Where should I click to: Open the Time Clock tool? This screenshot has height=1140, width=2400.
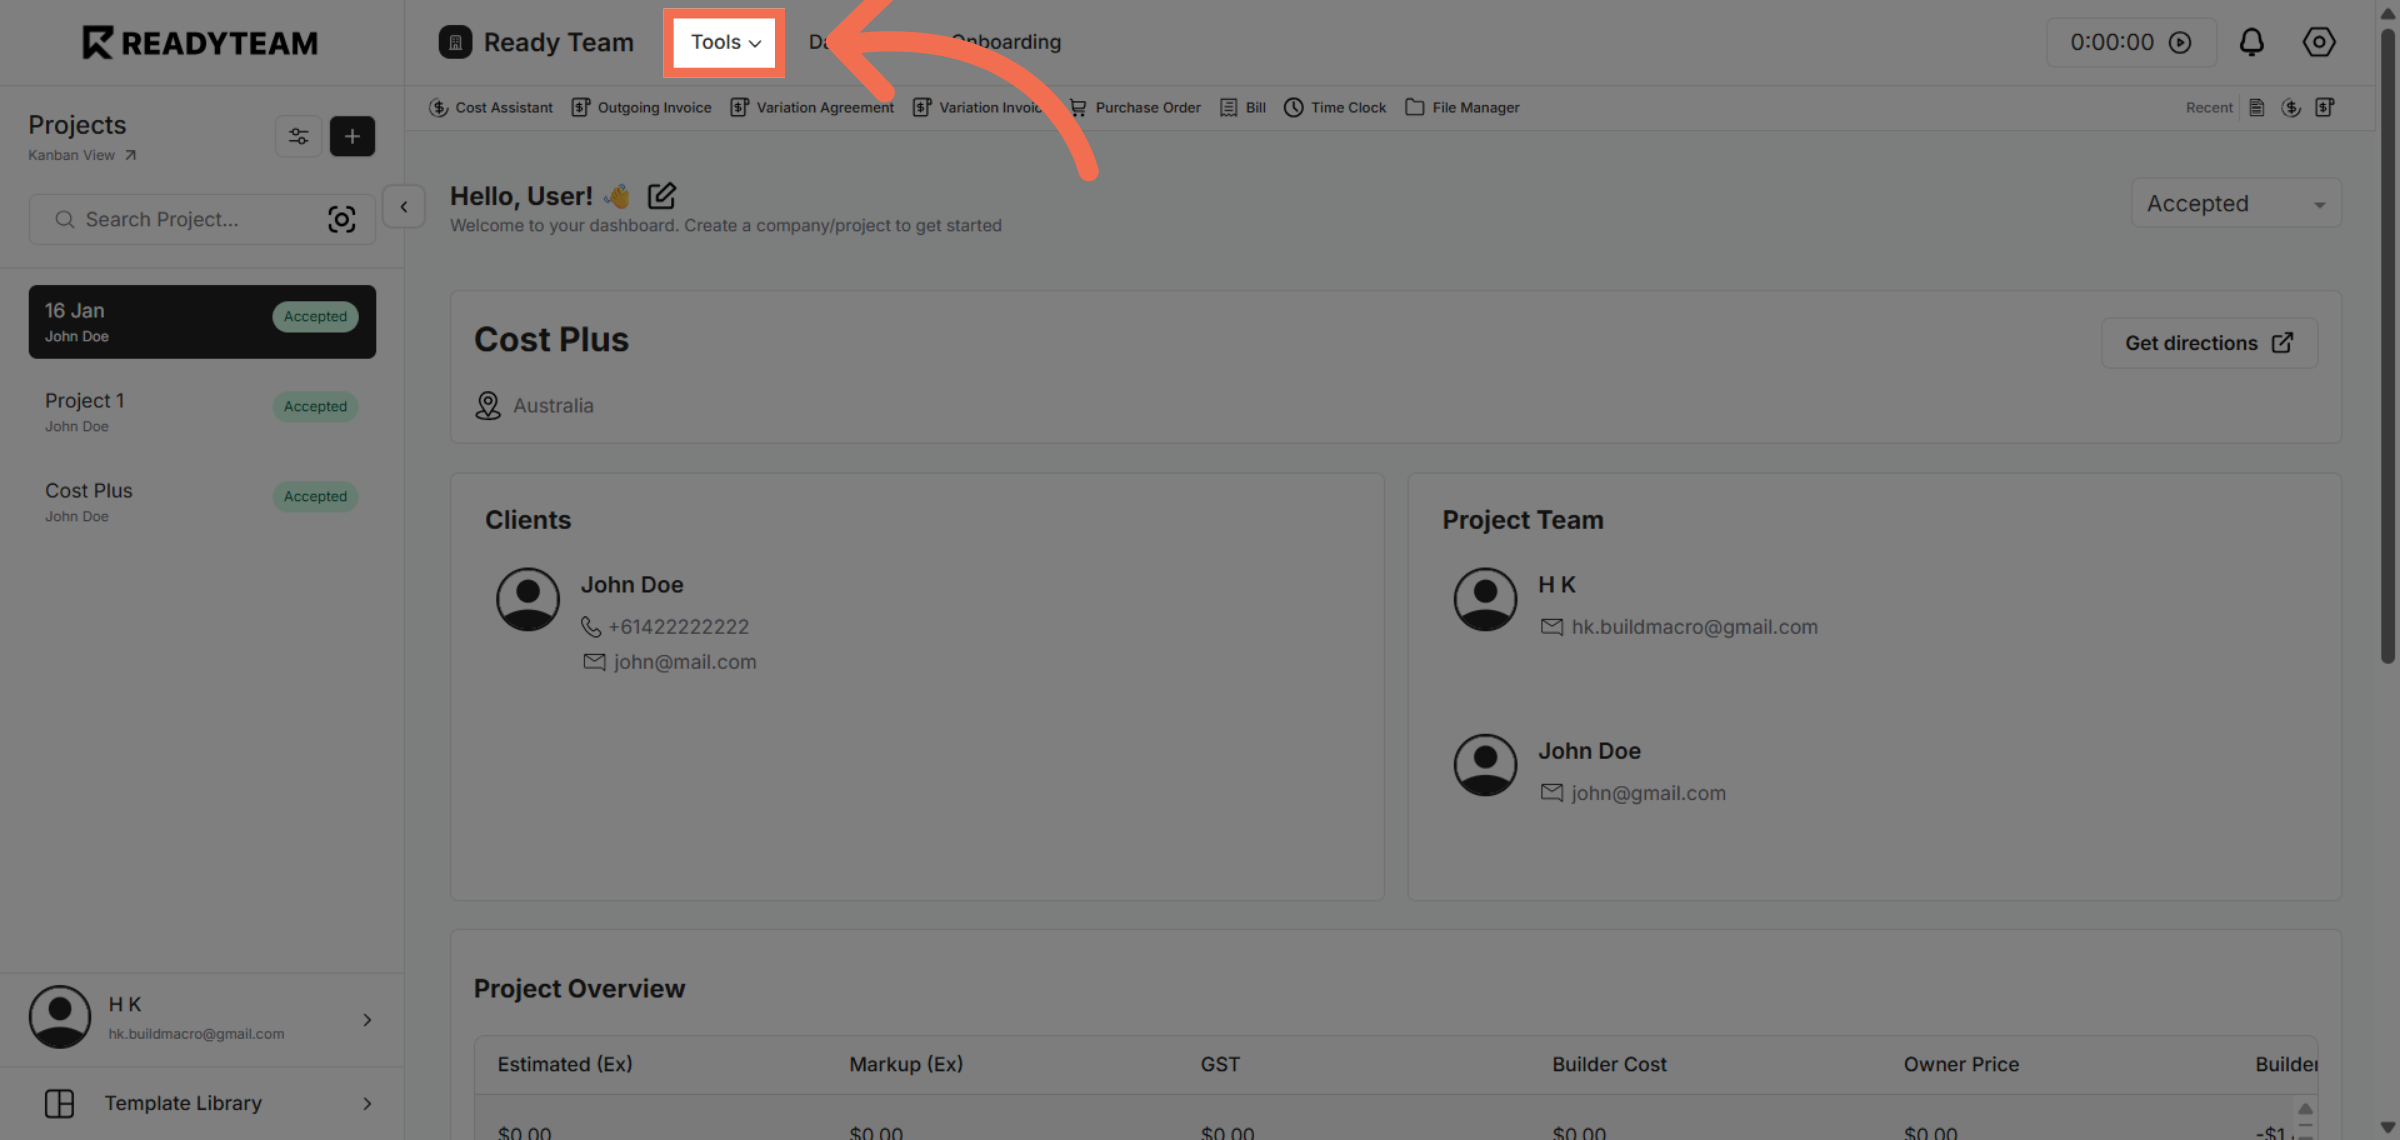(1334, 107)
